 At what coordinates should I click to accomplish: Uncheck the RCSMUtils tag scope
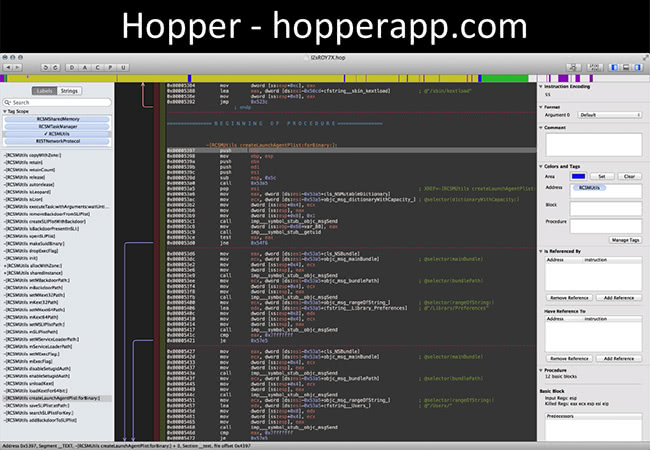58,134
